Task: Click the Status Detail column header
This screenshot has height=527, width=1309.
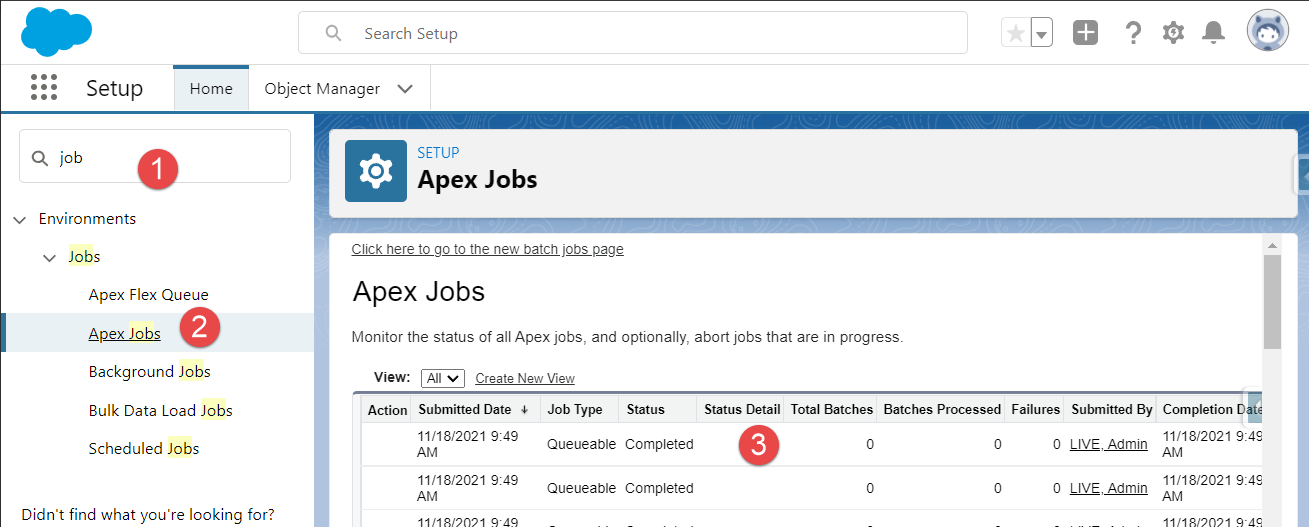Action: (x=742, y=409)
